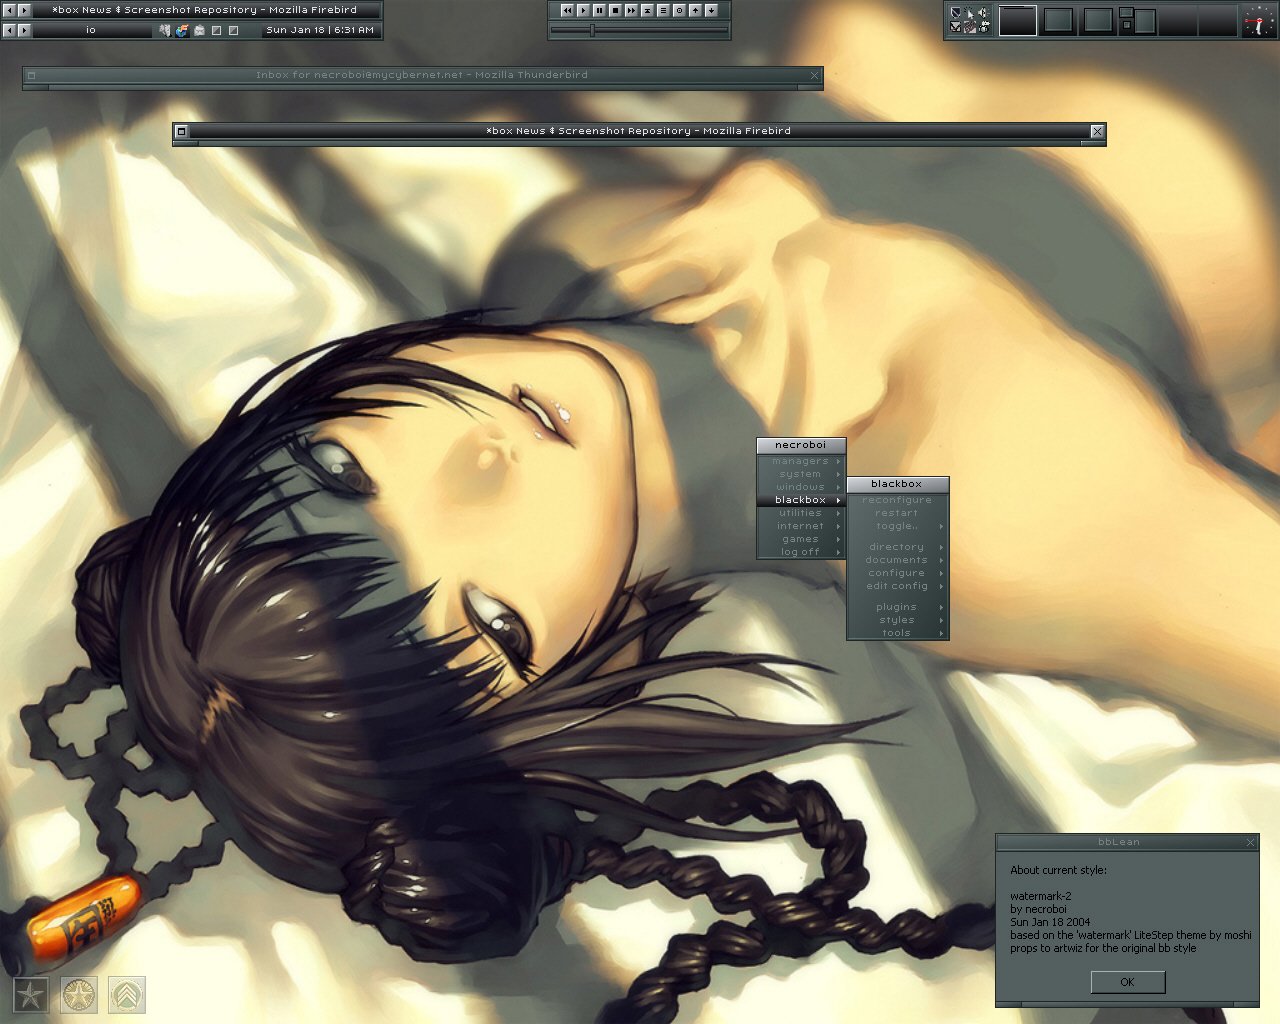Expand the 'managers' submenu in necroboi menu
Screen dimensions: 1280x1024
click(x=801, y=461)
